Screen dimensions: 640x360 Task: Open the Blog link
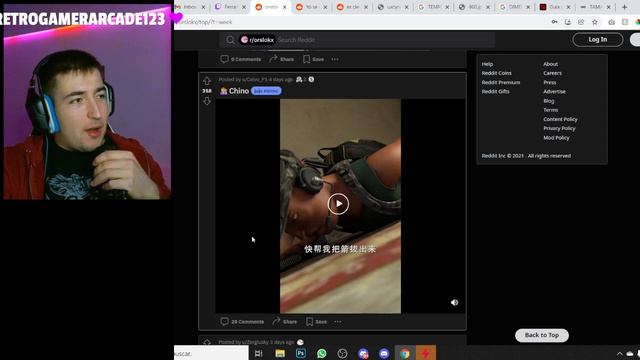549,101
